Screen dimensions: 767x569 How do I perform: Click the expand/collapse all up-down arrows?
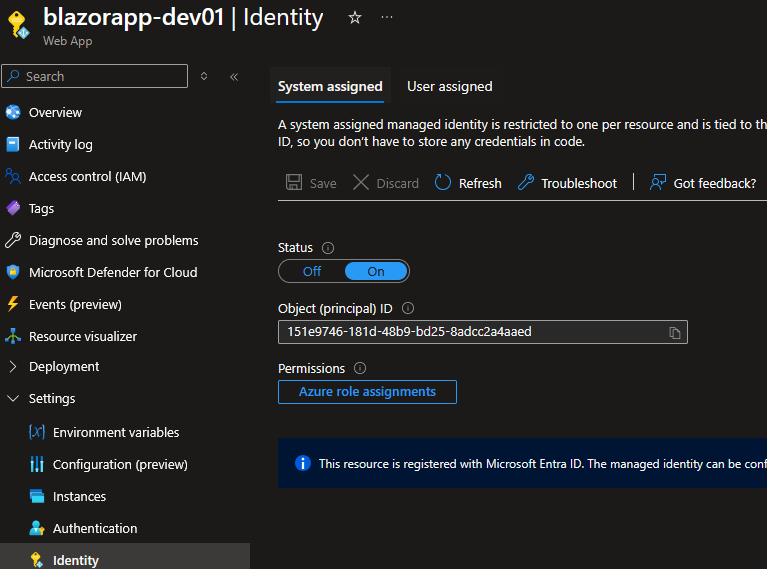[204, 76]
